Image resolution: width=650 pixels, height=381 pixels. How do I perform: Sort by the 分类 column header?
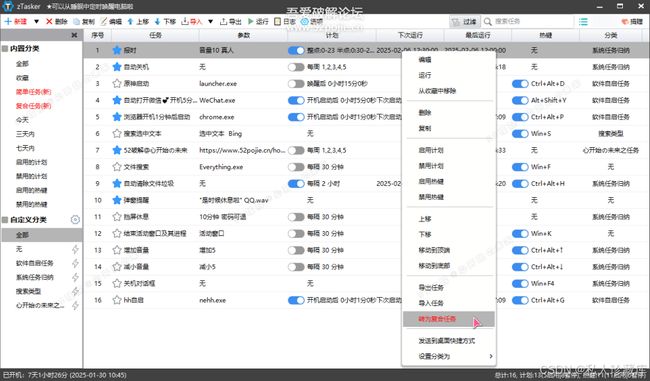pos(611,35)
